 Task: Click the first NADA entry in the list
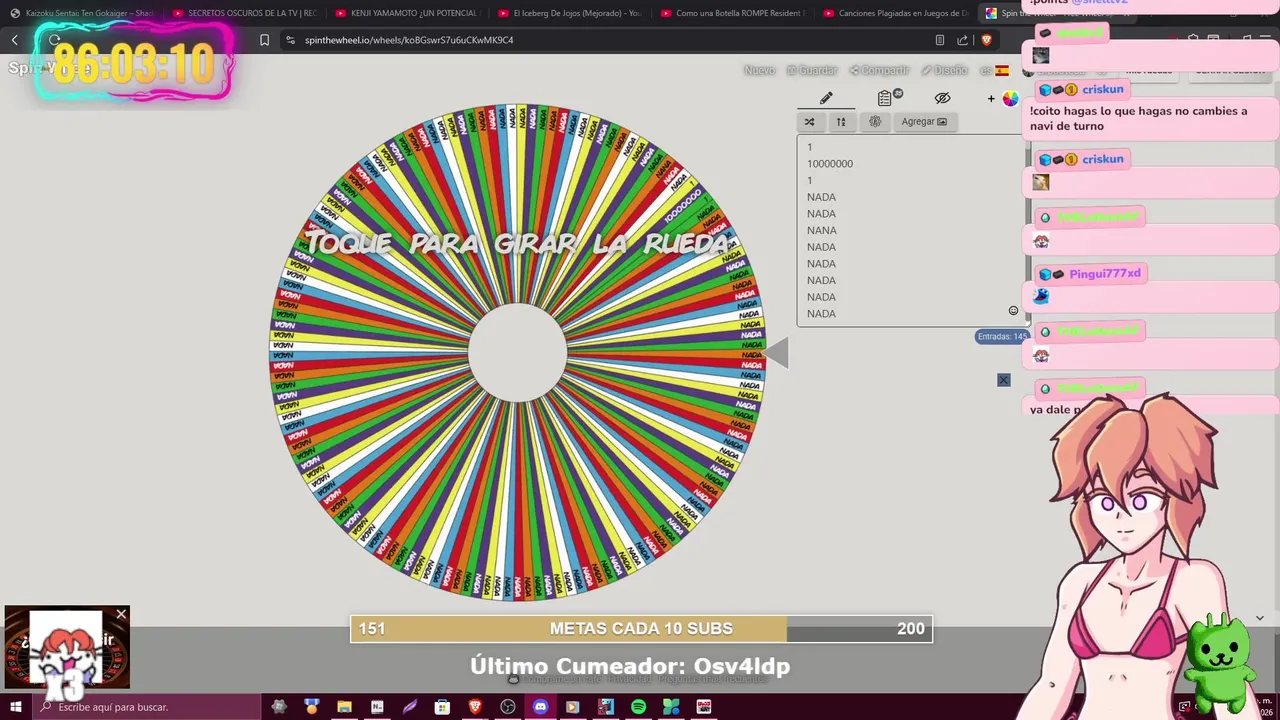821,197
